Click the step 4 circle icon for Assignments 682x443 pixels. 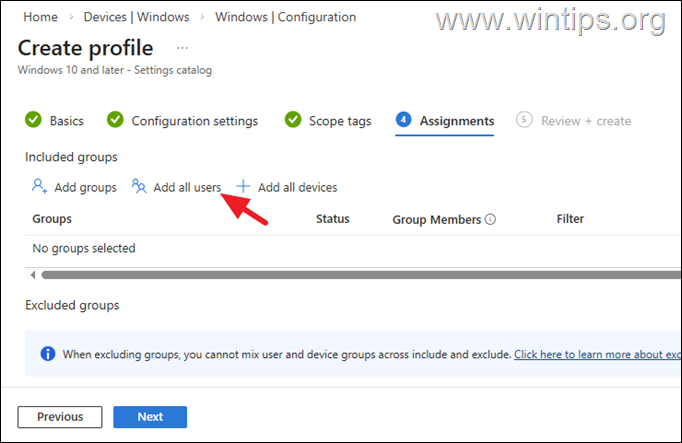pos(403,120)
